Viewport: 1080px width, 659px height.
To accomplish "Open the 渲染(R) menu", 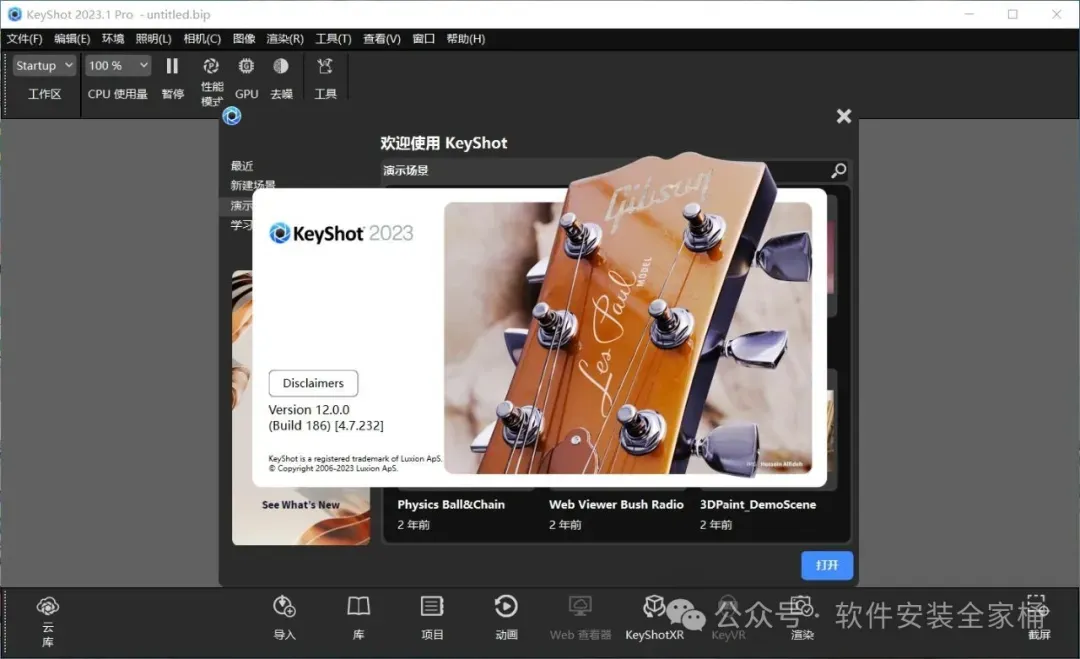I will [284, 39].
